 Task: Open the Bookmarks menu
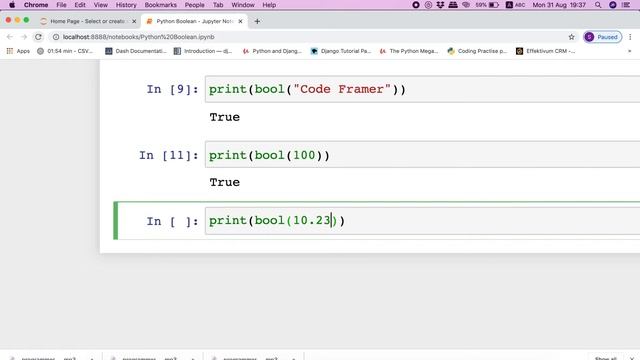pos(160,5)
